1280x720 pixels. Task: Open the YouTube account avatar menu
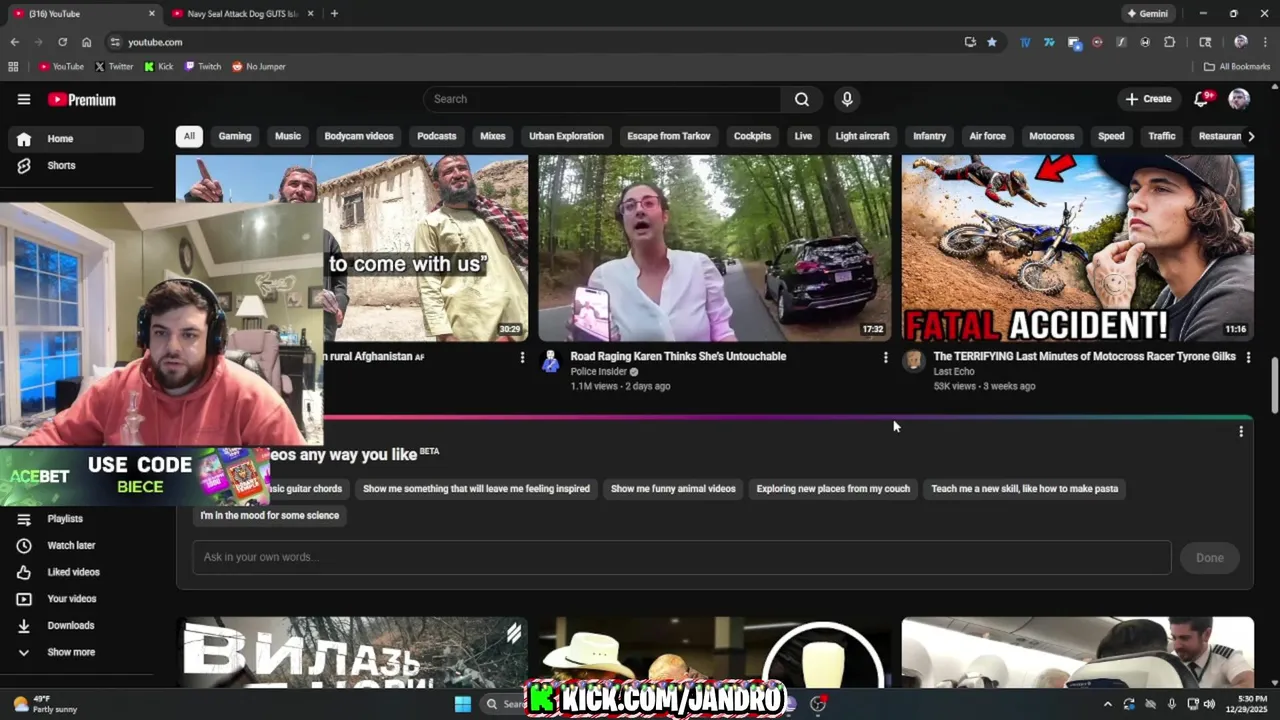click(x=1239, y=99)
